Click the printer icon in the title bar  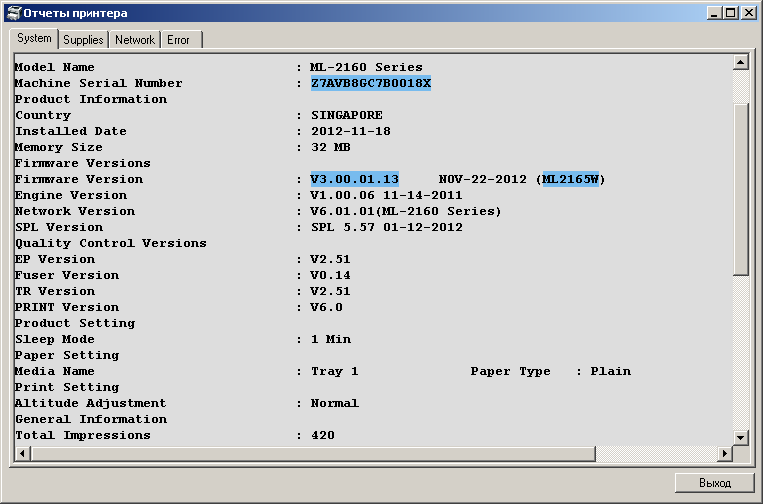pyautogui.click(x=15, y=13)
